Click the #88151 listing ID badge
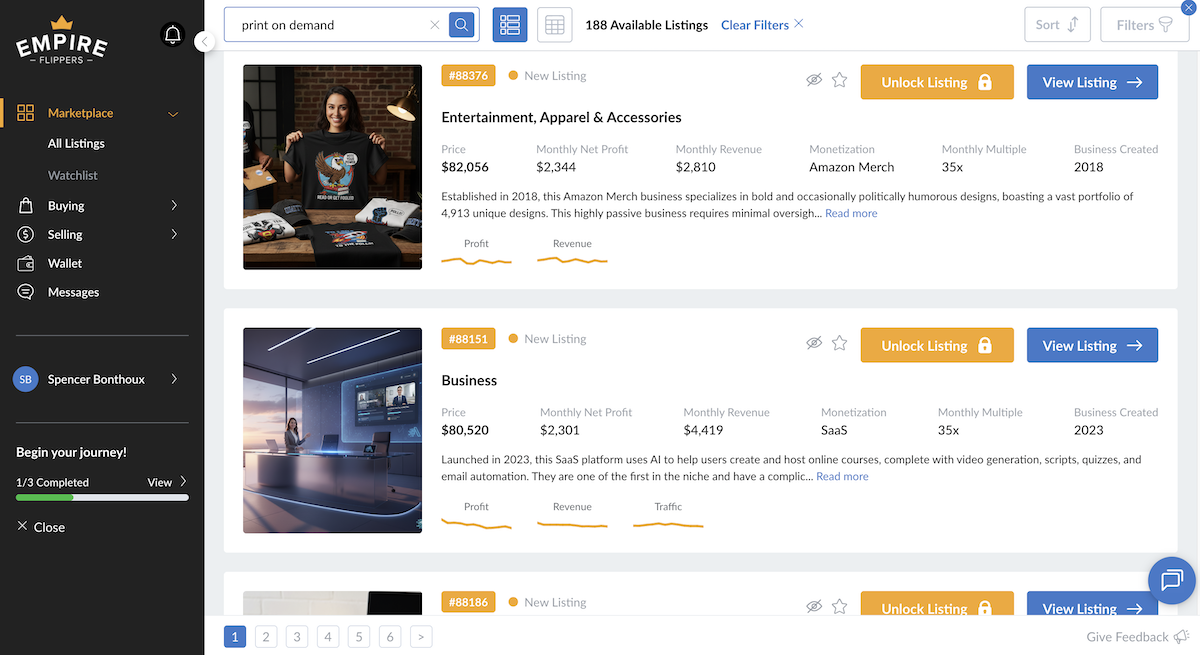Screen dimensions: 1200x655 [468, 339]
